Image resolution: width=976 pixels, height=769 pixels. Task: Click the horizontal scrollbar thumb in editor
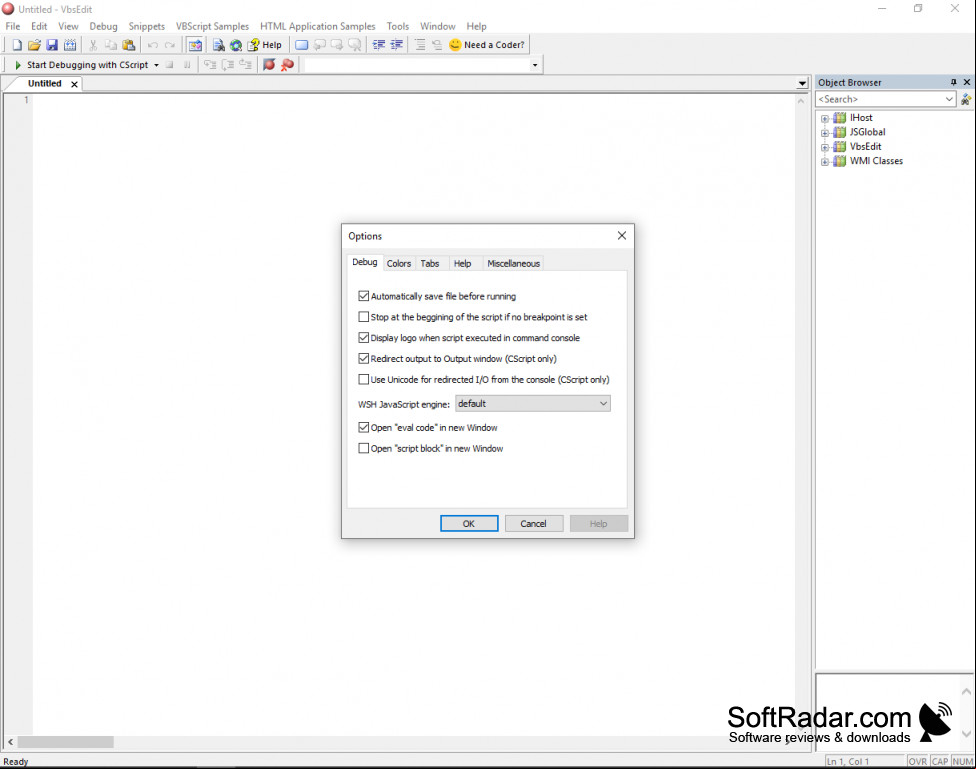tap(65, 742)
